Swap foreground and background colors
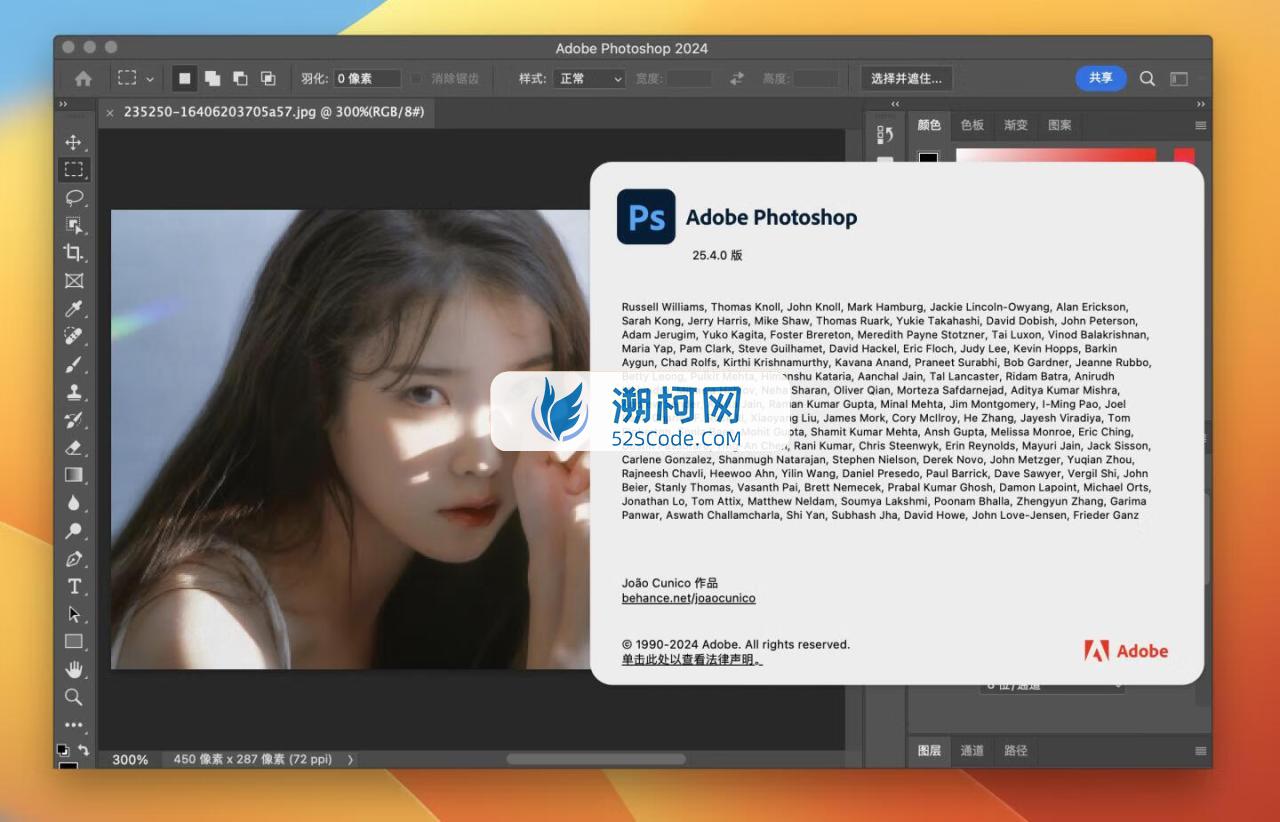The width and height of the screenshot is (1280, 822). tap(83, 749)
